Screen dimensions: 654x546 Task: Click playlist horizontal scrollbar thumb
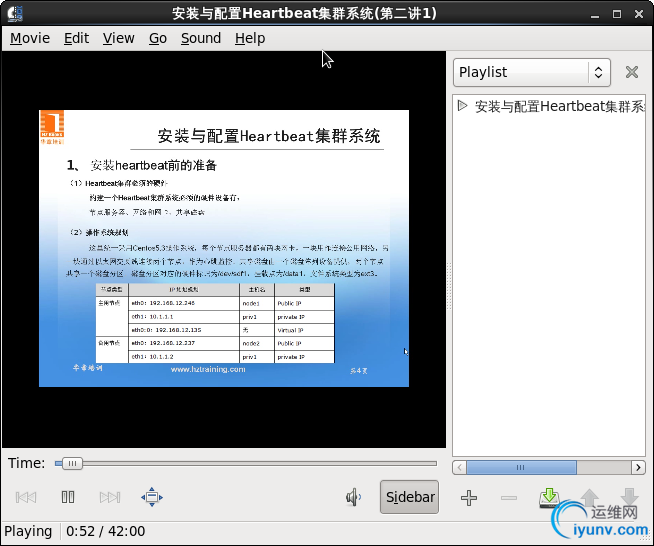pyautogui.click(x=521, y=467)
